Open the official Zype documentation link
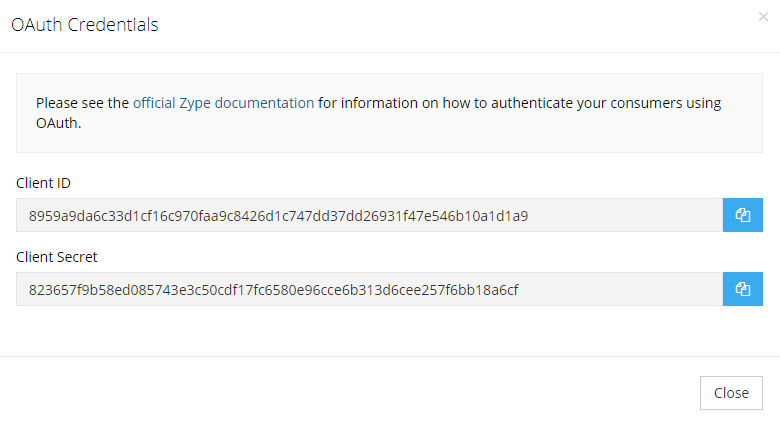Image resolution: width=780 pixels, height=428 pixels. tap(223, 103)
